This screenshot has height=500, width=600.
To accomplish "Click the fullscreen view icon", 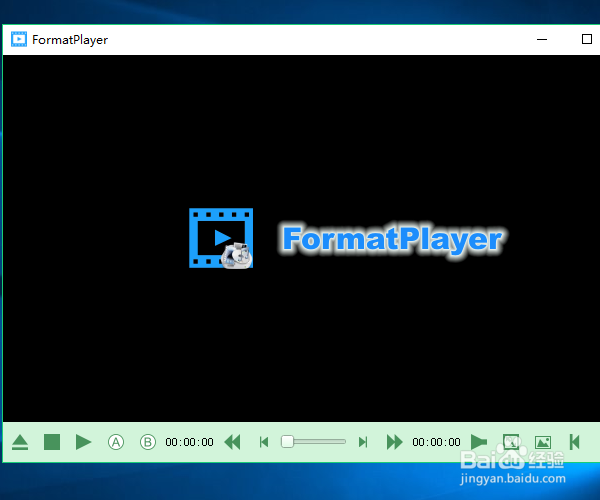I will 511,442.
